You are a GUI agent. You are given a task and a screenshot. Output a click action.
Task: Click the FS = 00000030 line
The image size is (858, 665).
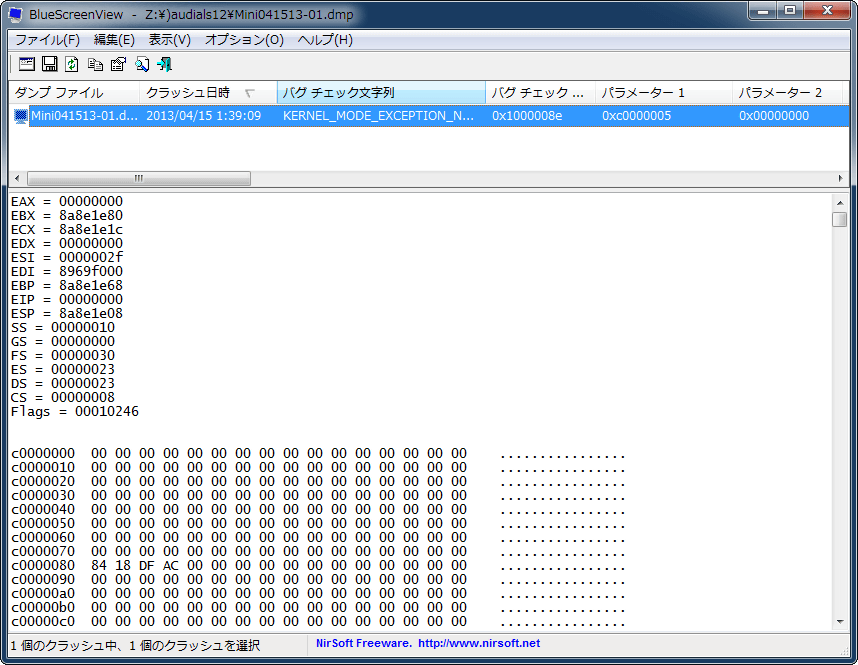pyautogui.click(x=63, y=356)
